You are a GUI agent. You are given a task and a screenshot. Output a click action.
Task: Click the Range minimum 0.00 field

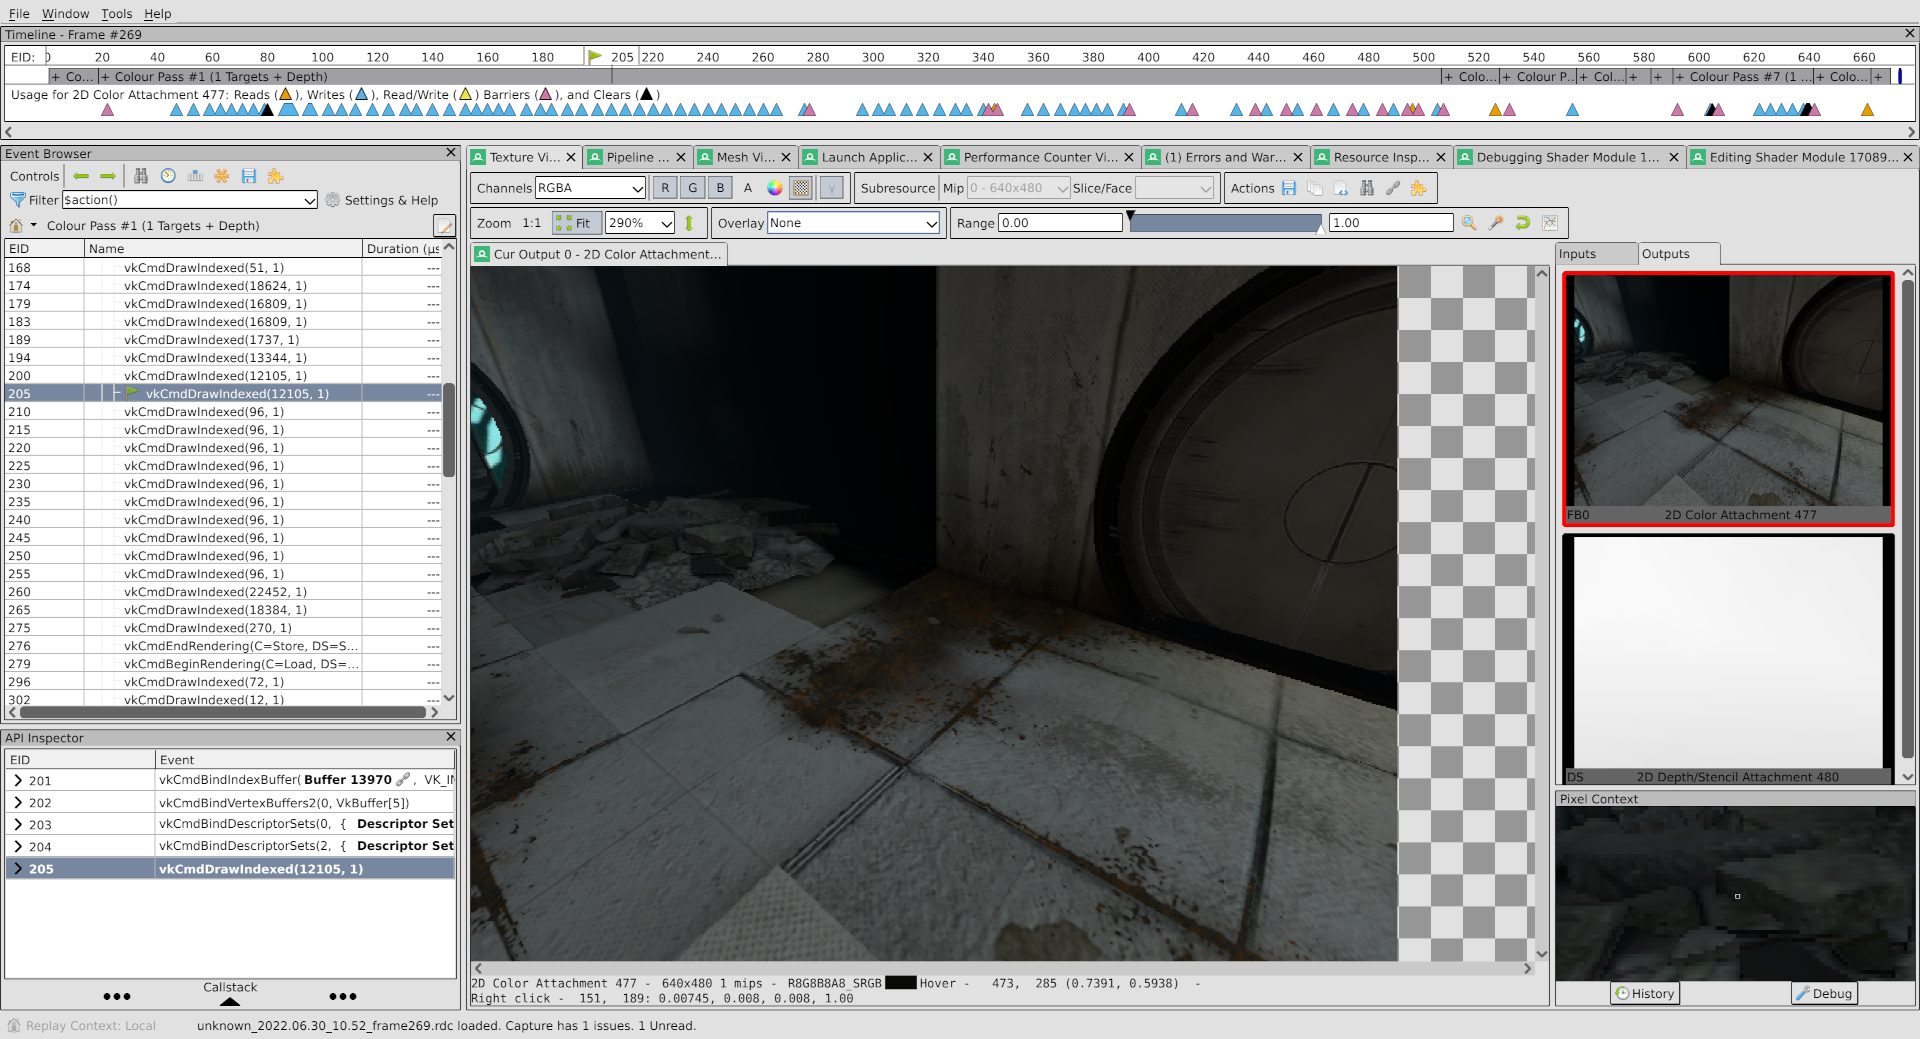click(x=1060, y=223)
